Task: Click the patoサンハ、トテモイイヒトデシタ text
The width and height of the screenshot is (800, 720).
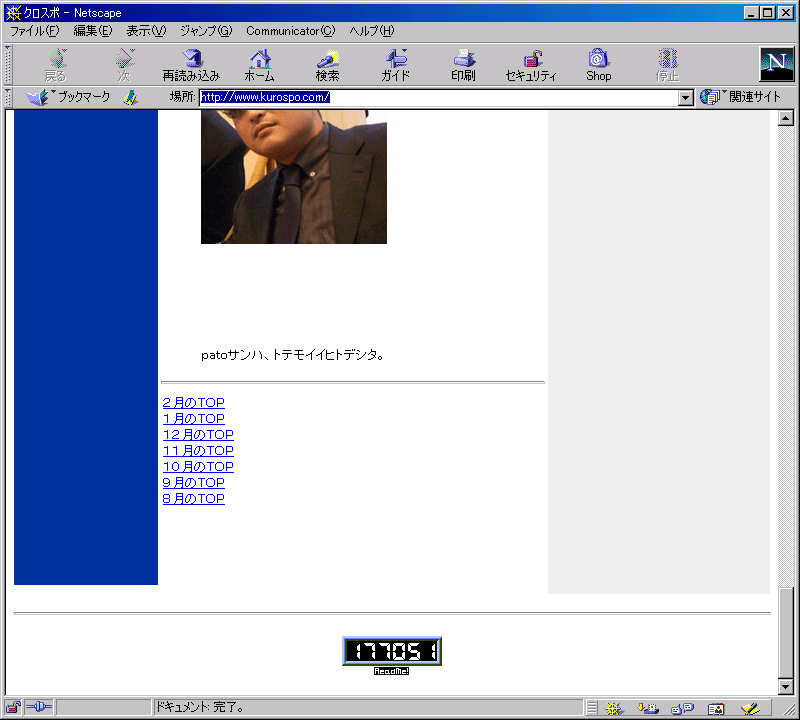Action: point(292,355)
